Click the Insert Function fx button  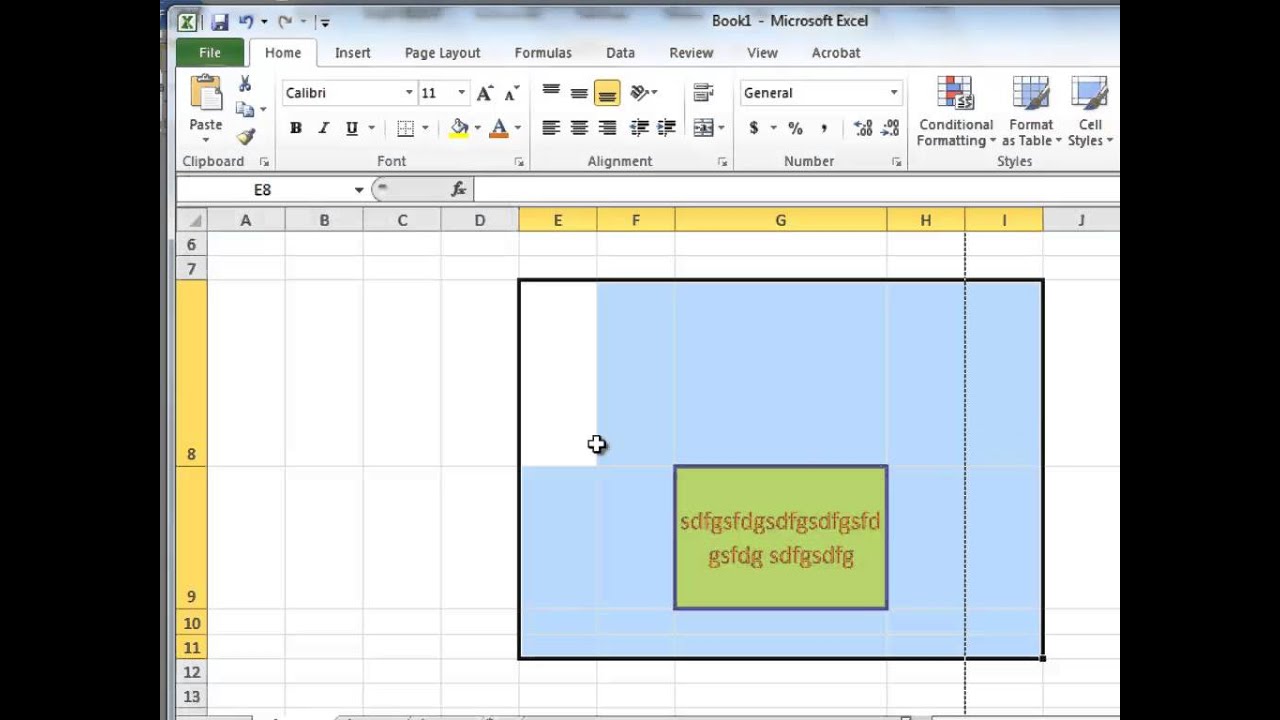pyautogui.click(x=459, y=189)
